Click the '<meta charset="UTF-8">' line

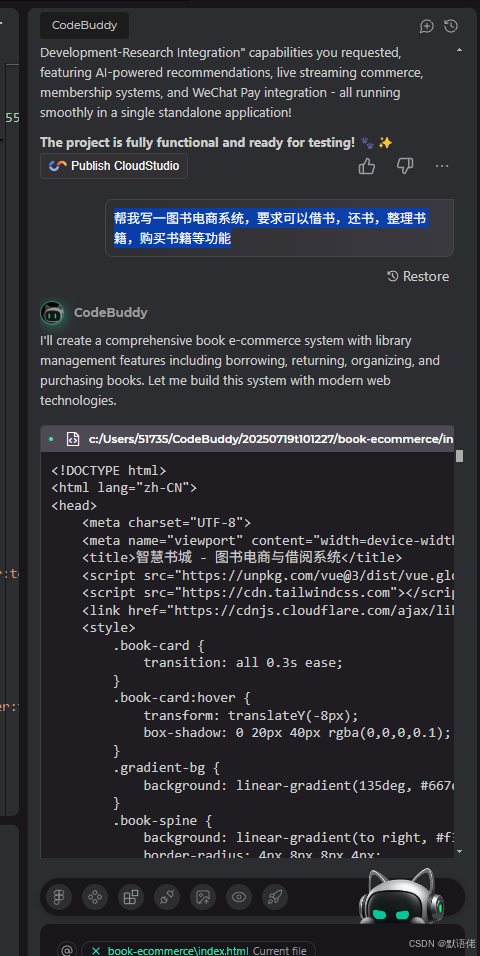coord(167,523)
